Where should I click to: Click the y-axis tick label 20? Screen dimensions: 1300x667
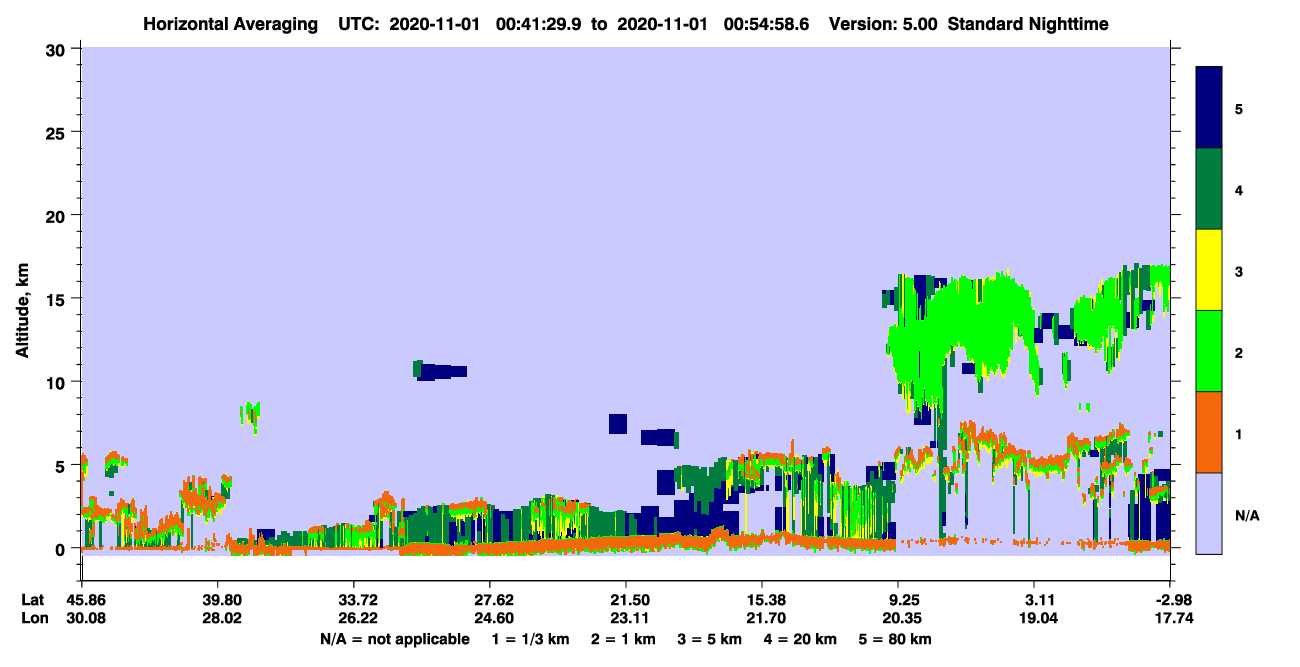56,215
